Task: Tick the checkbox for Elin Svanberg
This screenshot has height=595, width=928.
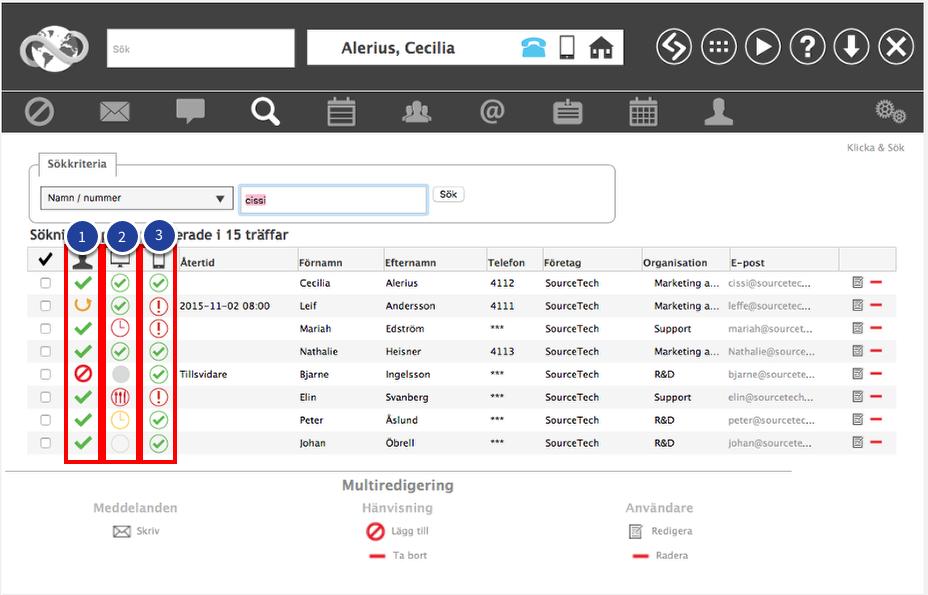Action: point(46,397)
